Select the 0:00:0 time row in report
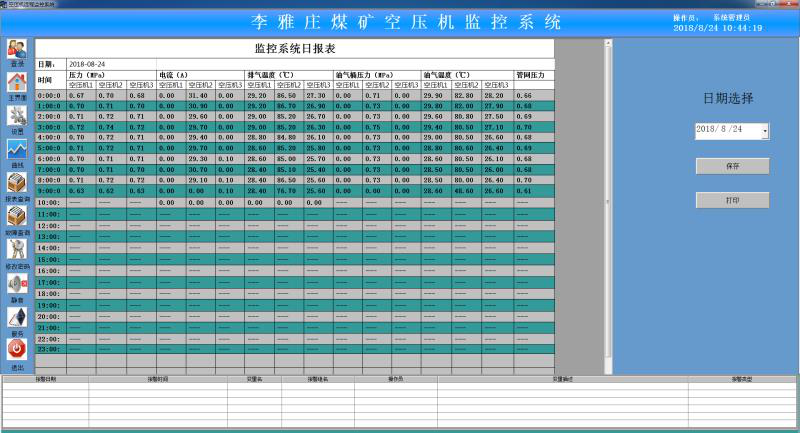 50,95
